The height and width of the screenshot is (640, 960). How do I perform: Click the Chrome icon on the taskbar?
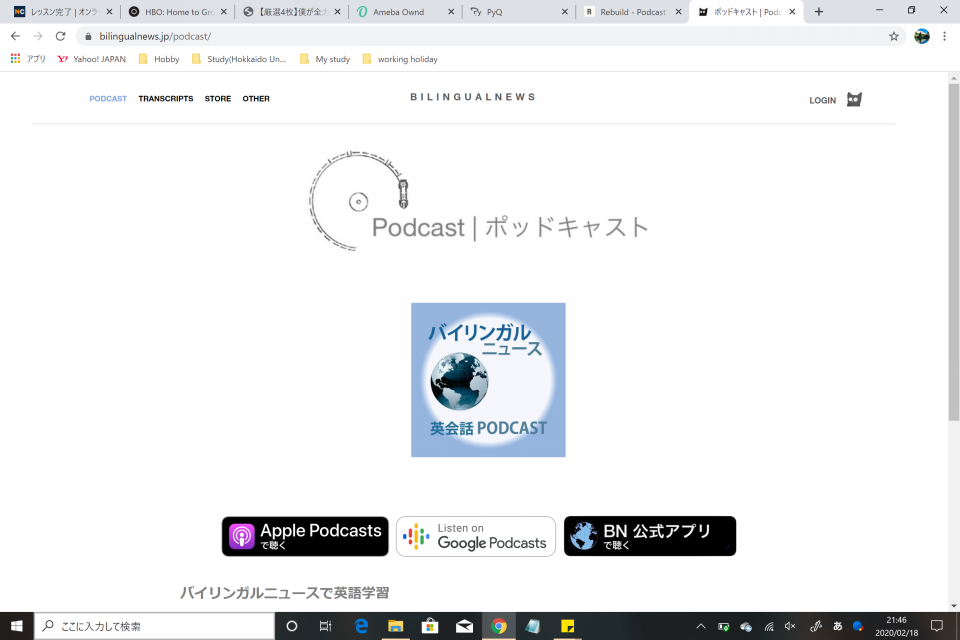tap(498, 626)
